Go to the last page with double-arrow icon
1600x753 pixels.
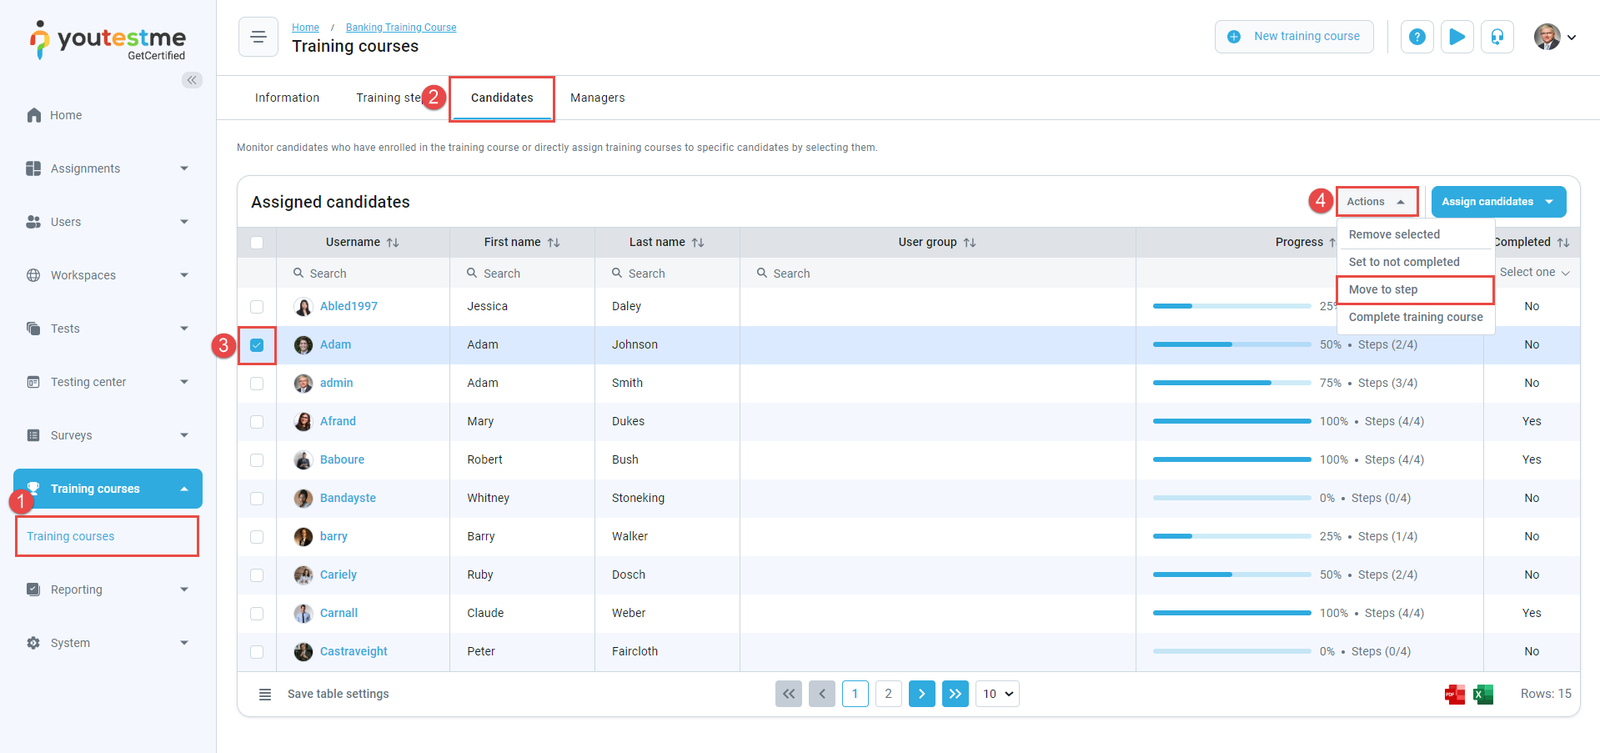(x=955, y=694)
